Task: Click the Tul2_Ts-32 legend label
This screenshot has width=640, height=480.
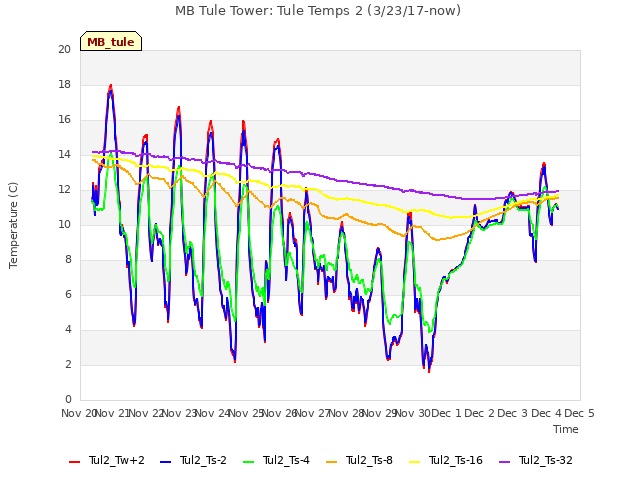Action: click(546, 460)
